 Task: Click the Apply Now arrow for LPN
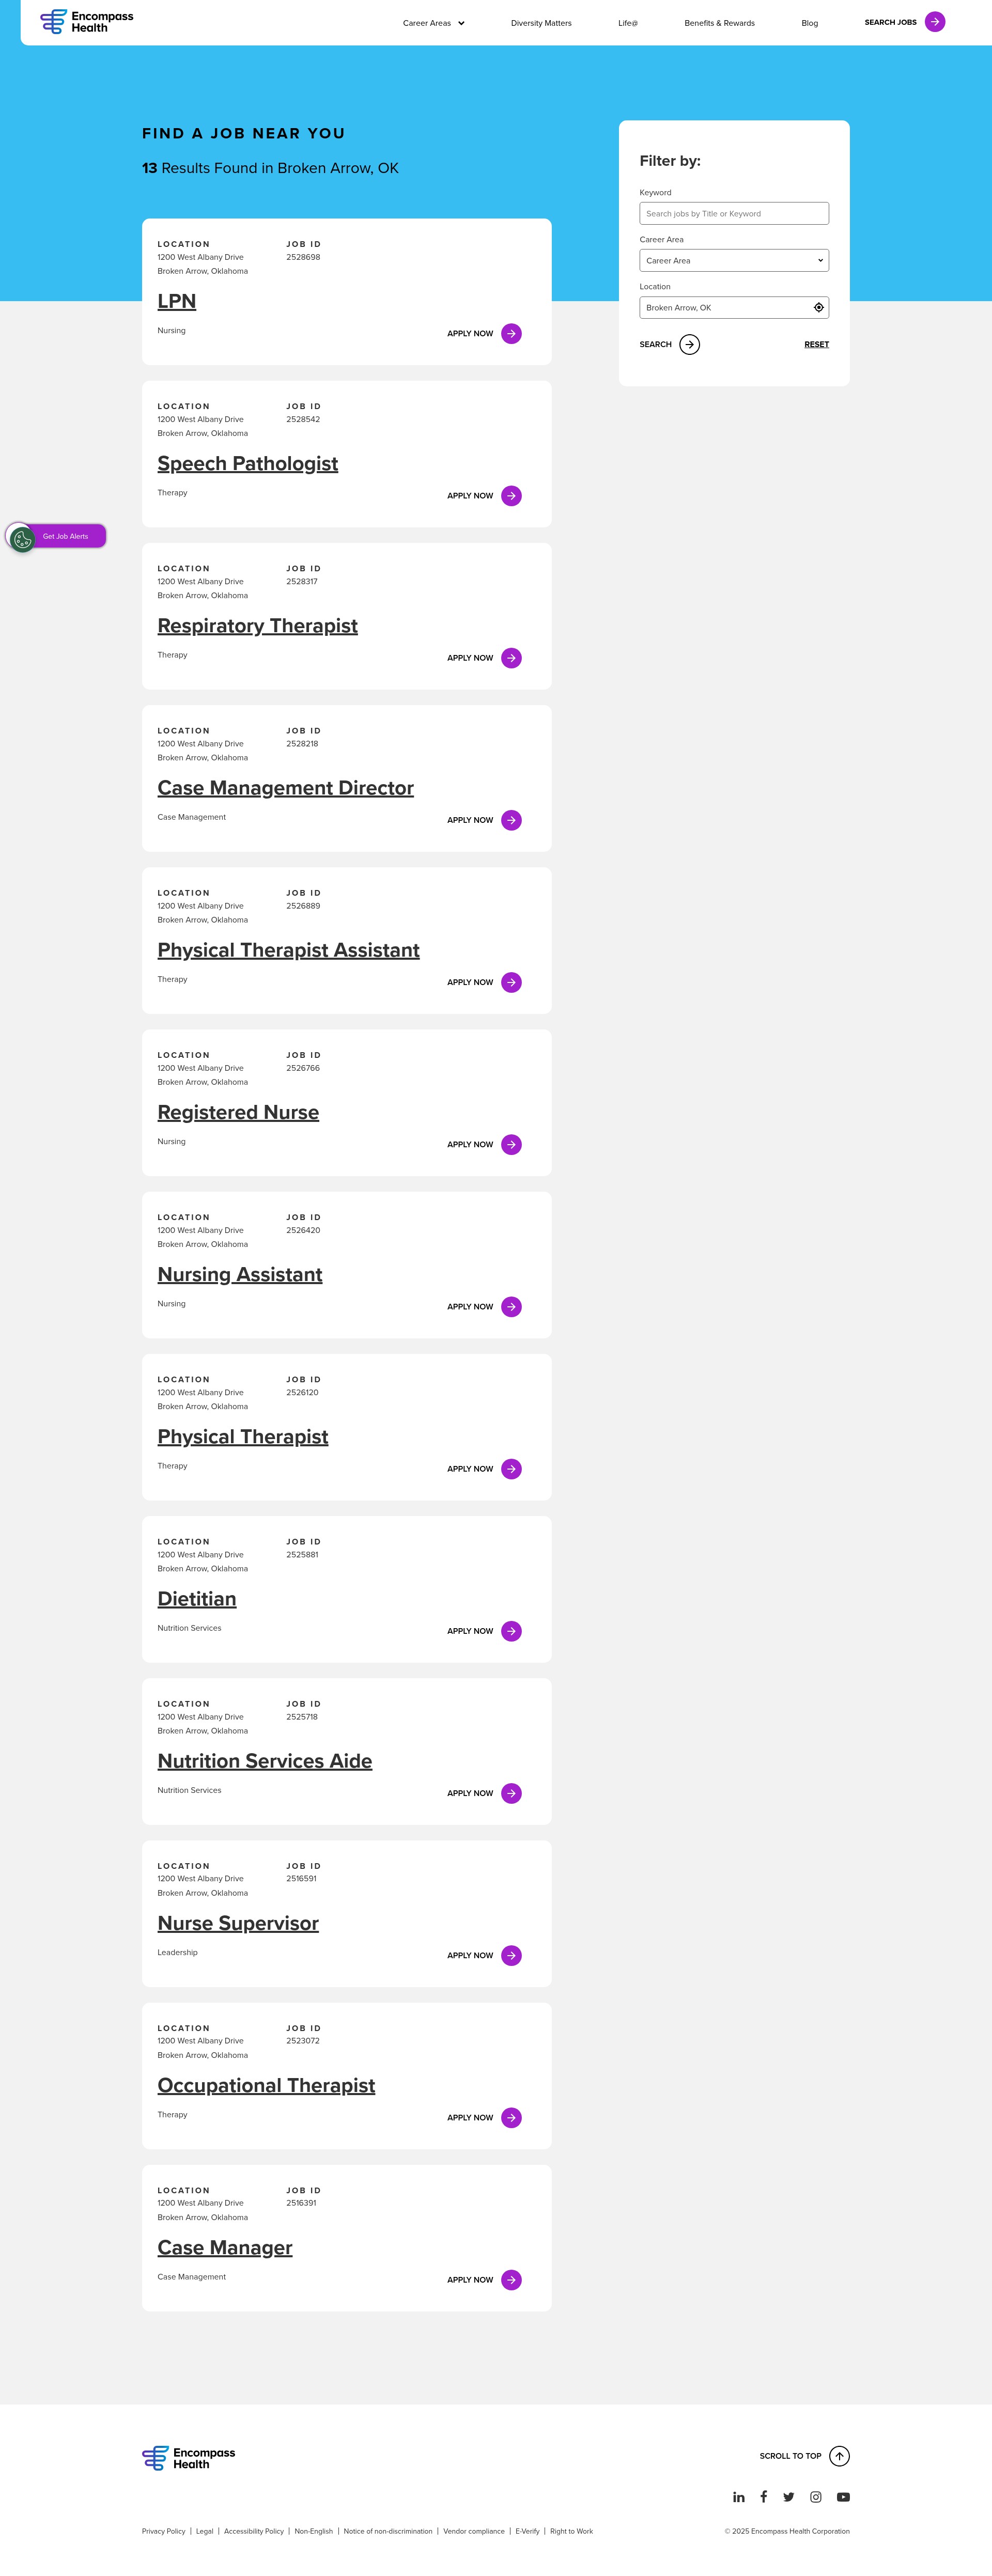pyautogui.click(x=511, y=333)
